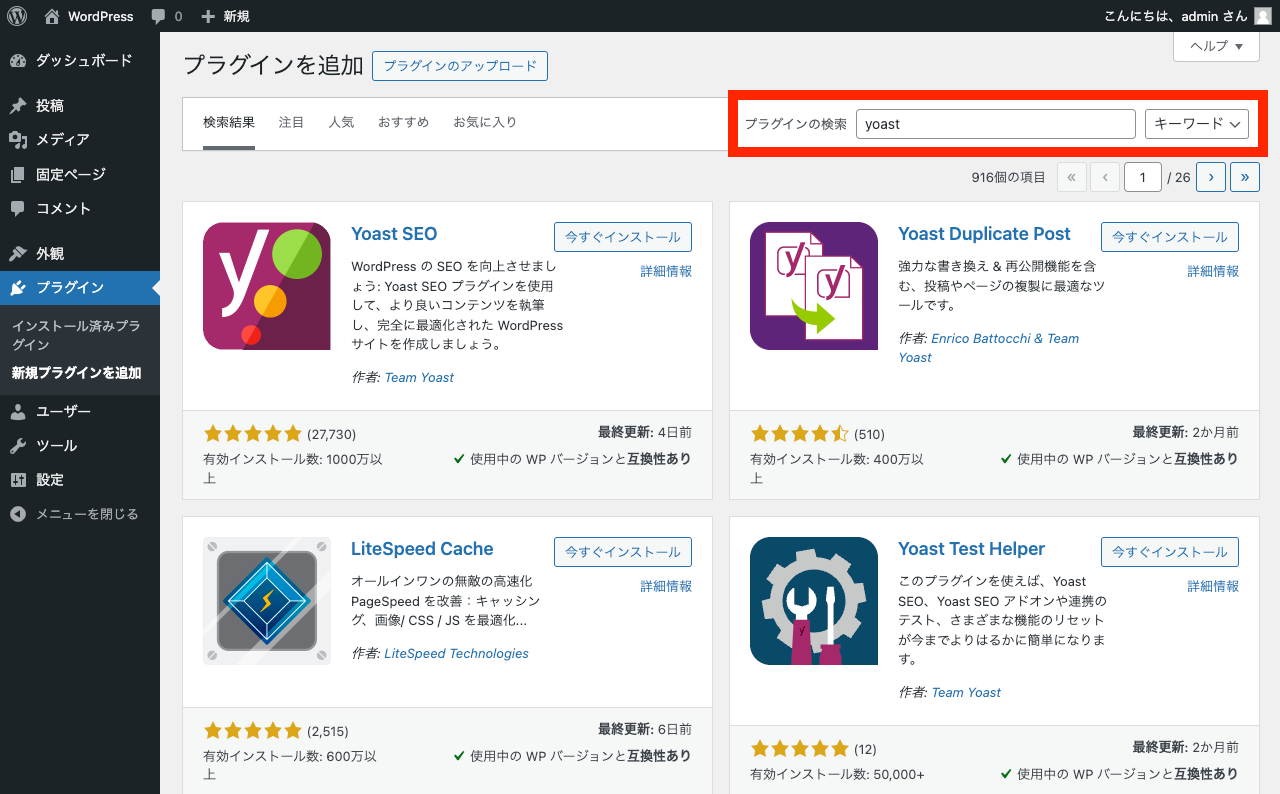Switch to the おすすめ tab

tap(403, 123)
